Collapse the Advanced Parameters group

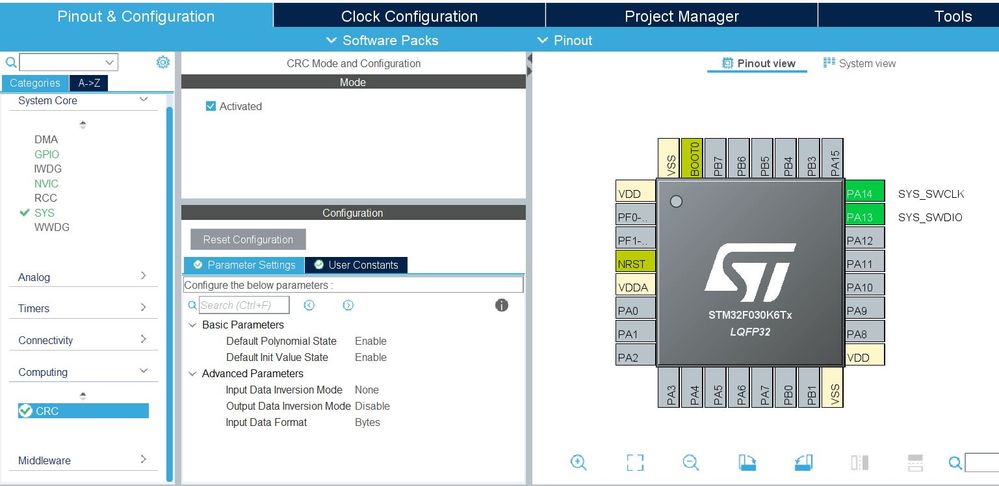(x=192, y=374)
